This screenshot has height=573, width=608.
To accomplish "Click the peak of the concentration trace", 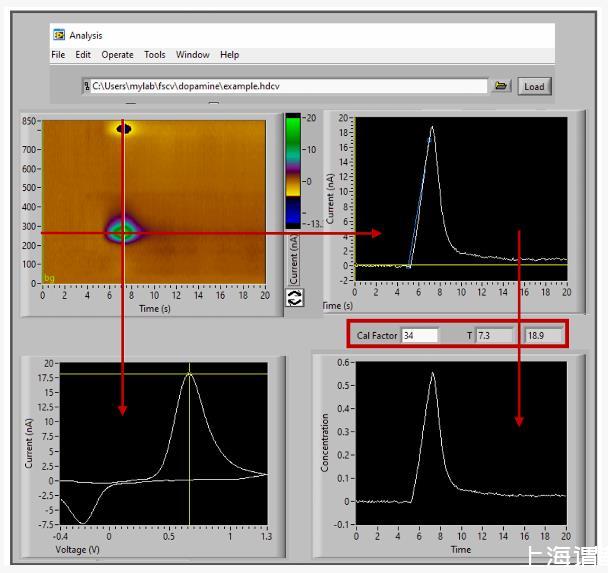I will coord(433,373).
